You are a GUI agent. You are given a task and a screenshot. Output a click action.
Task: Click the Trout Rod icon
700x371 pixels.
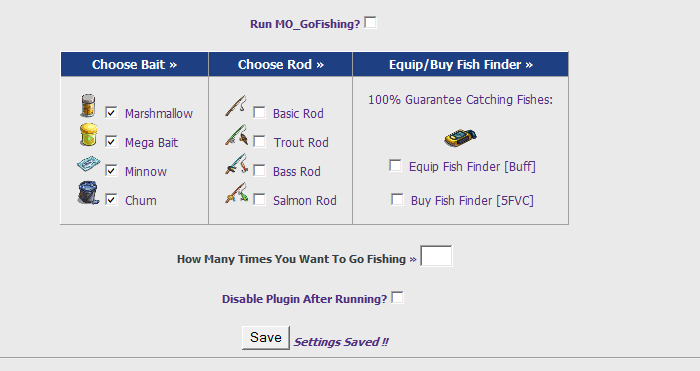tap(236, 135)
